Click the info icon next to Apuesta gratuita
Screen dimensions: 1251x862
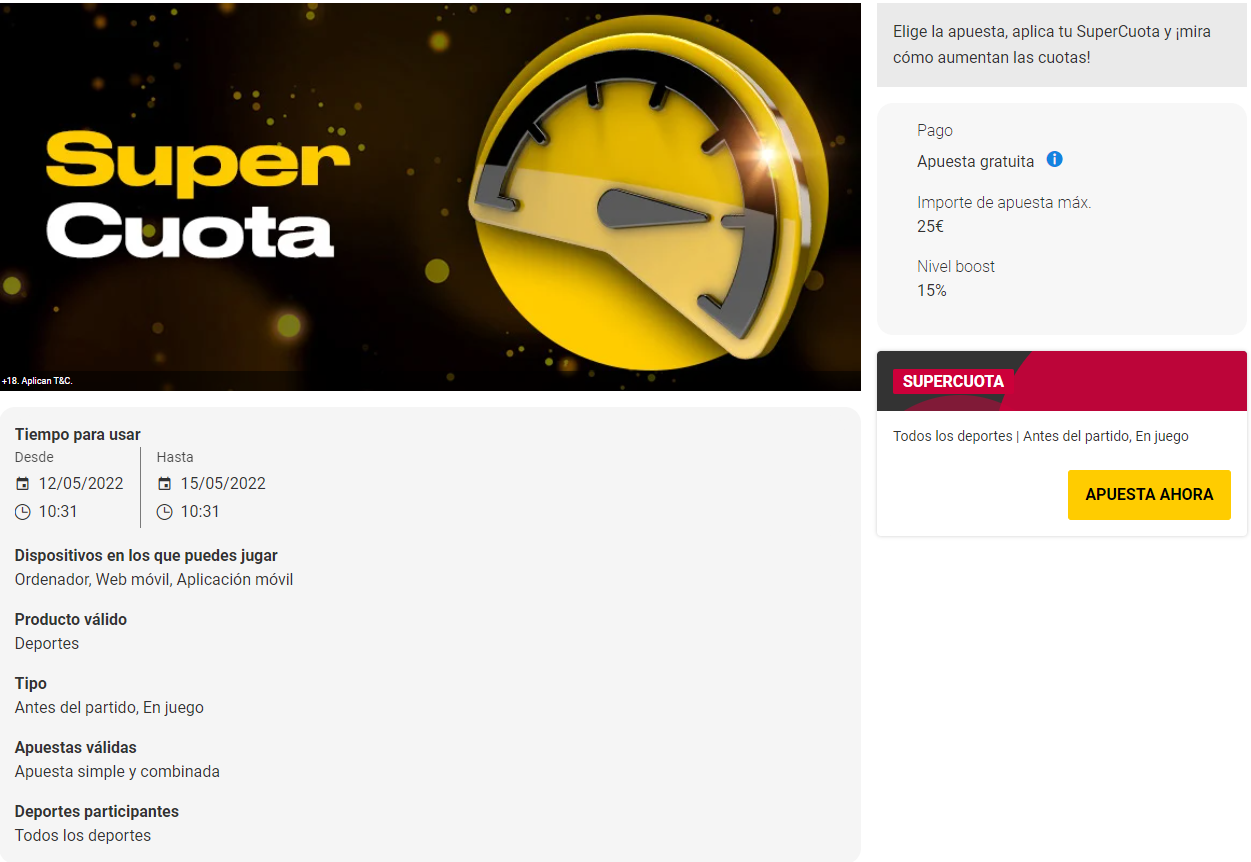[x=1054, y=159]
